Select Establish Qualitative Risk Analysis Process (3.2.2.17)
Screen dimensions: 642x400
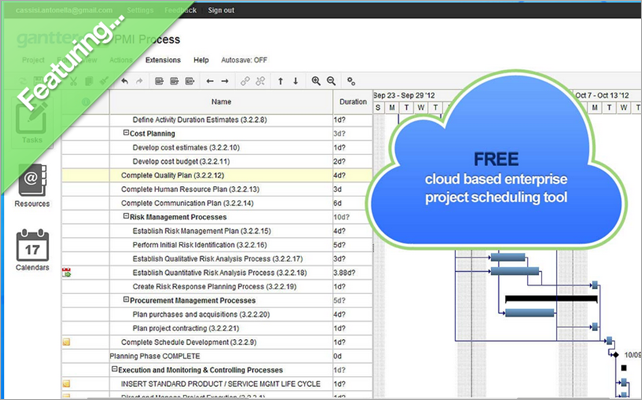[218, 259]
